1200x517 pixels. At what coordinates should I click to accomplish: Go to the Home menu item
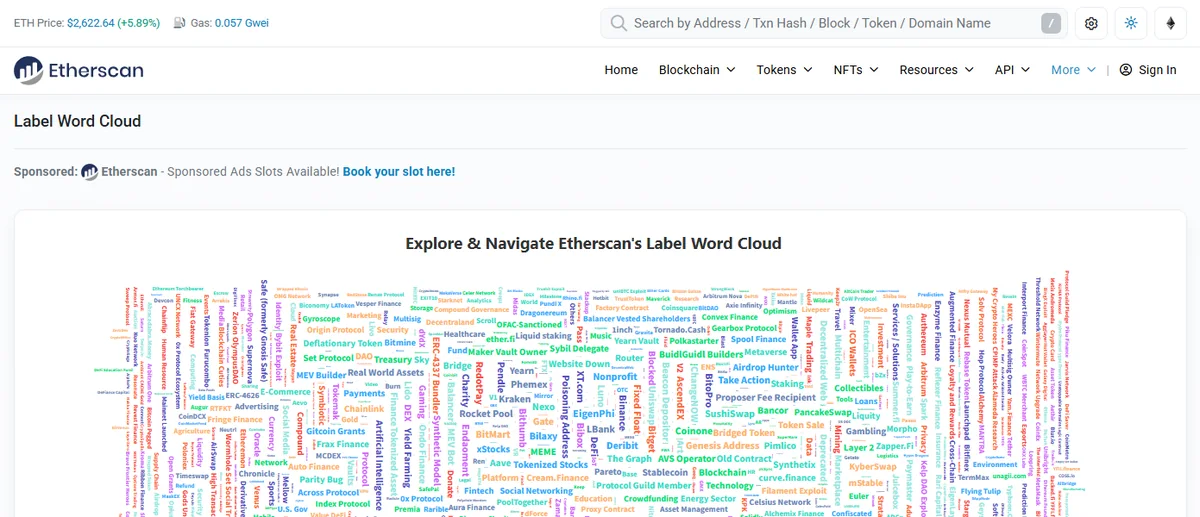point(621,70)
